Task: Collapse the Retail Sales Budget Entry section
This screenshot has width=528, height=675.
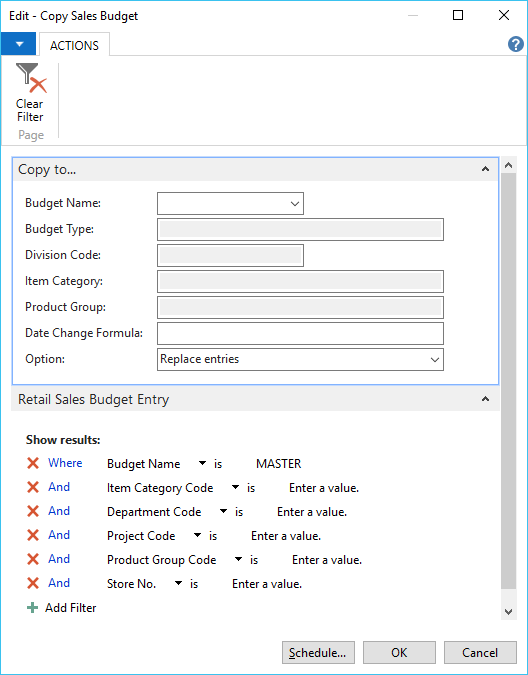Action: coord(485,399)
